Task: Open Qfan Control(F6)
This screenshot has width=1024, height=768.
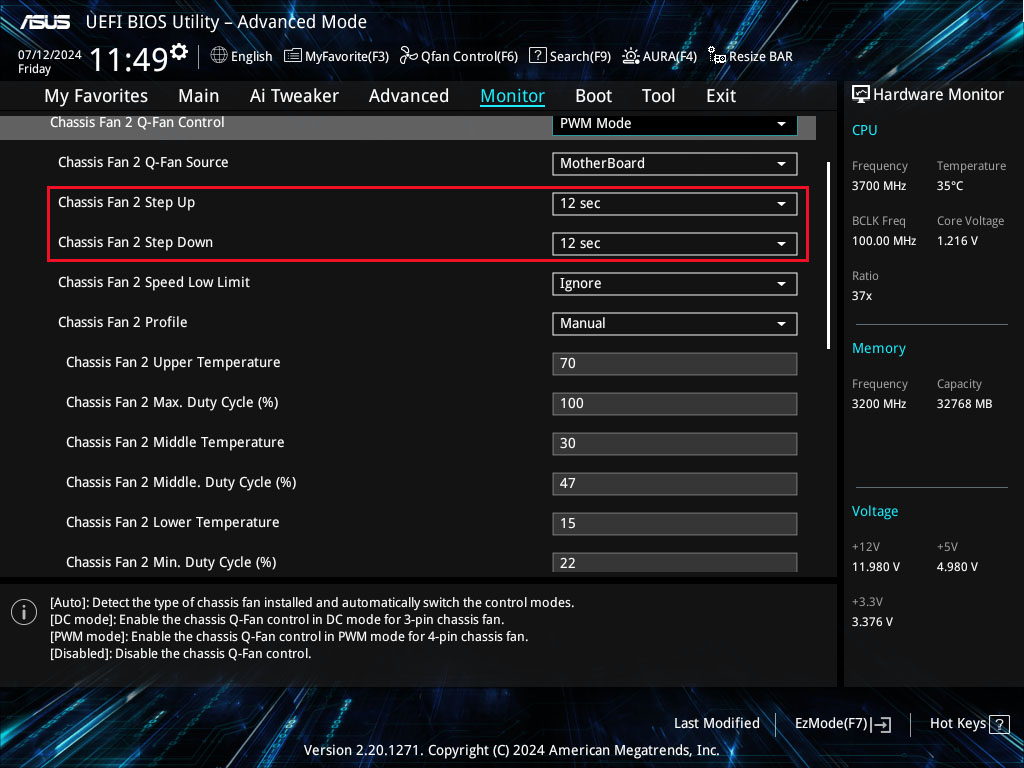Action: click(x=458, y=56)
